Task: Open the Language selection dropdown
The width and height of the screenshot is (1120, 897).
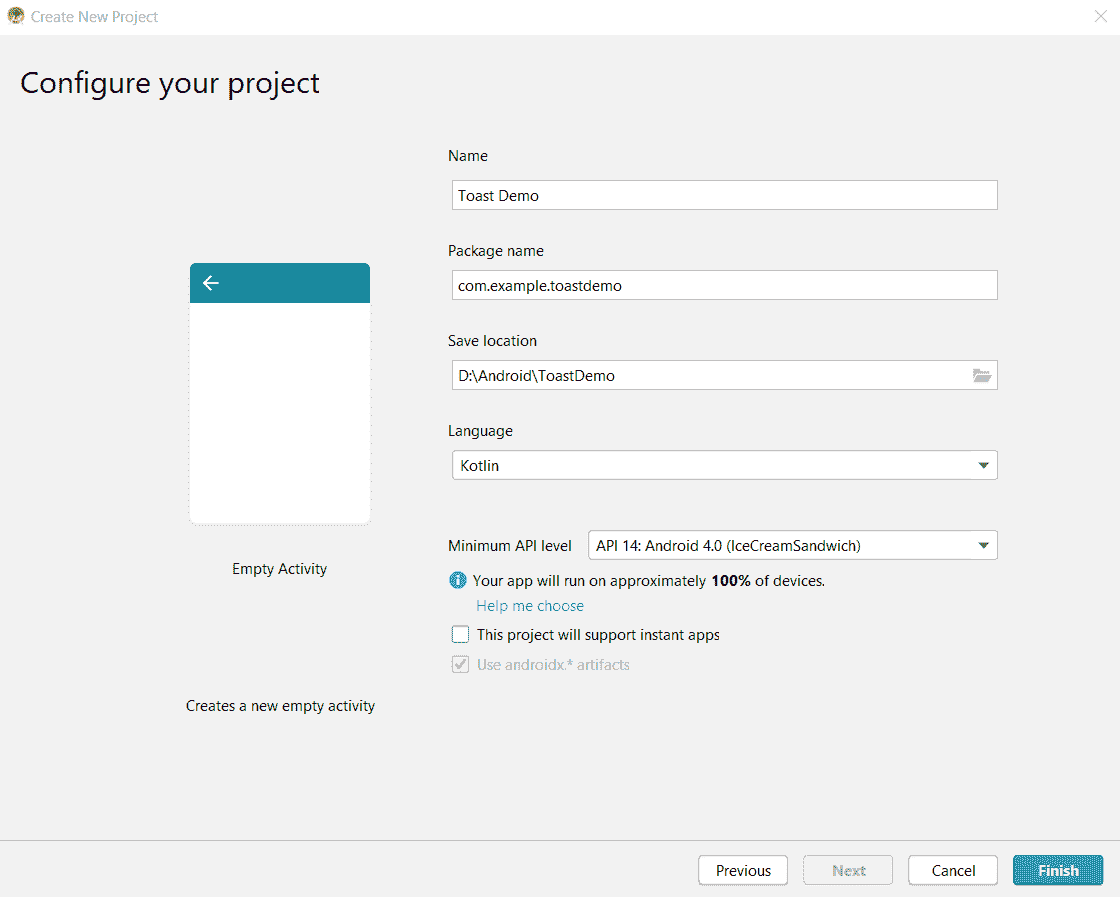Action: point(724,465)
